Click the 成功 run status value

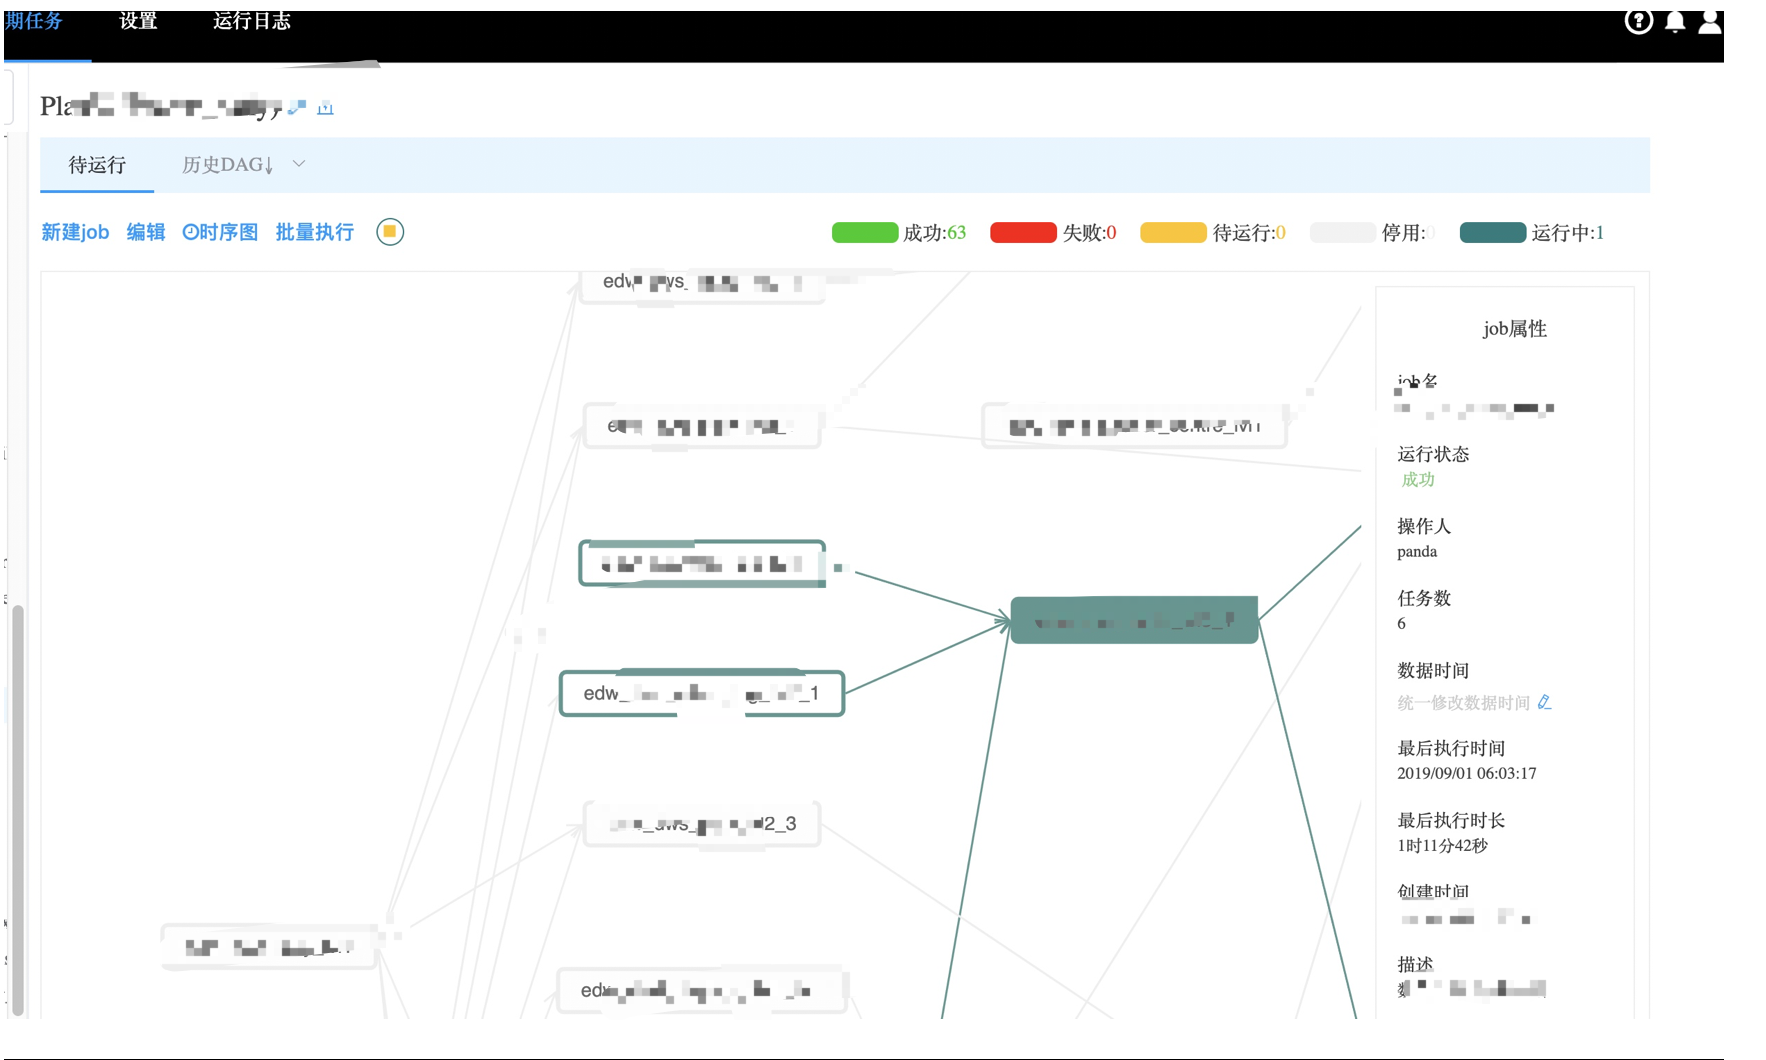coord(1417,480)
